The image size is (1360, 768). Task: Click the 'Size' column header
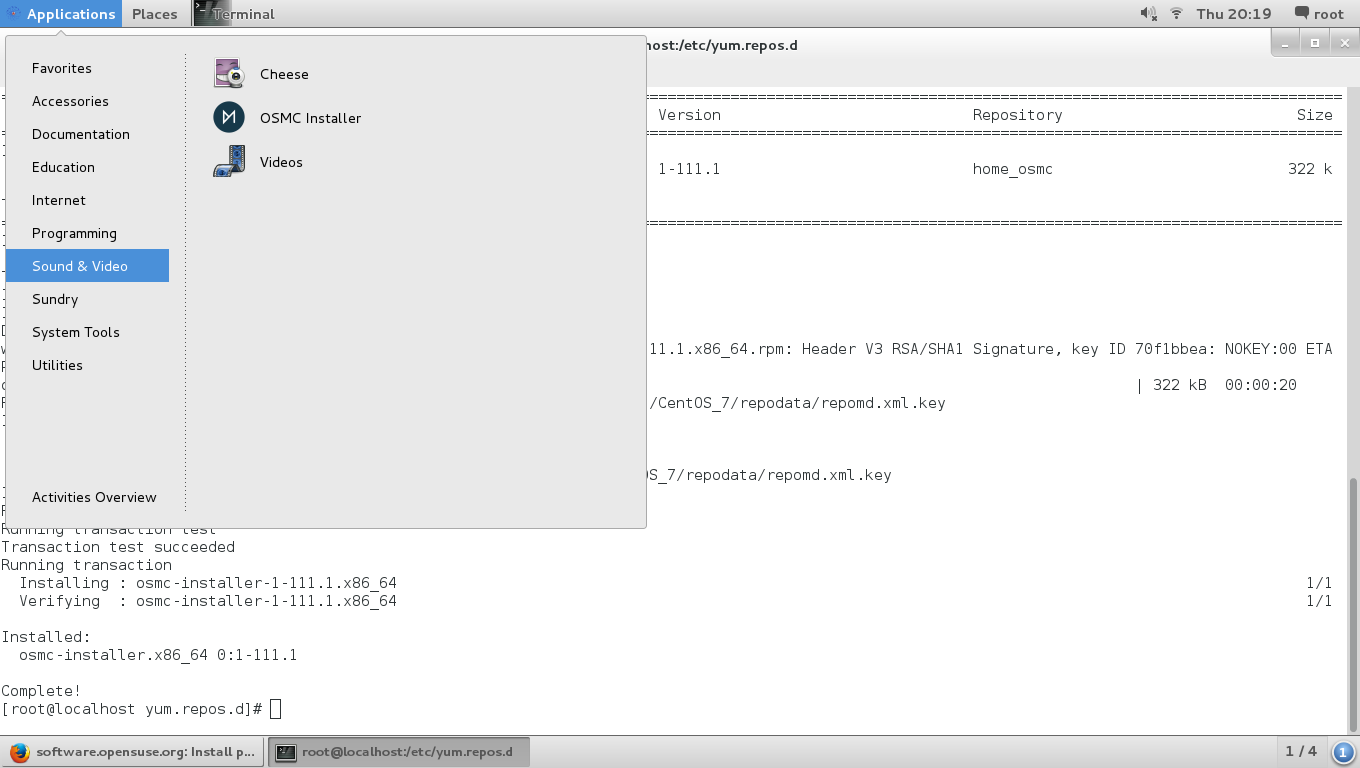1315,115
